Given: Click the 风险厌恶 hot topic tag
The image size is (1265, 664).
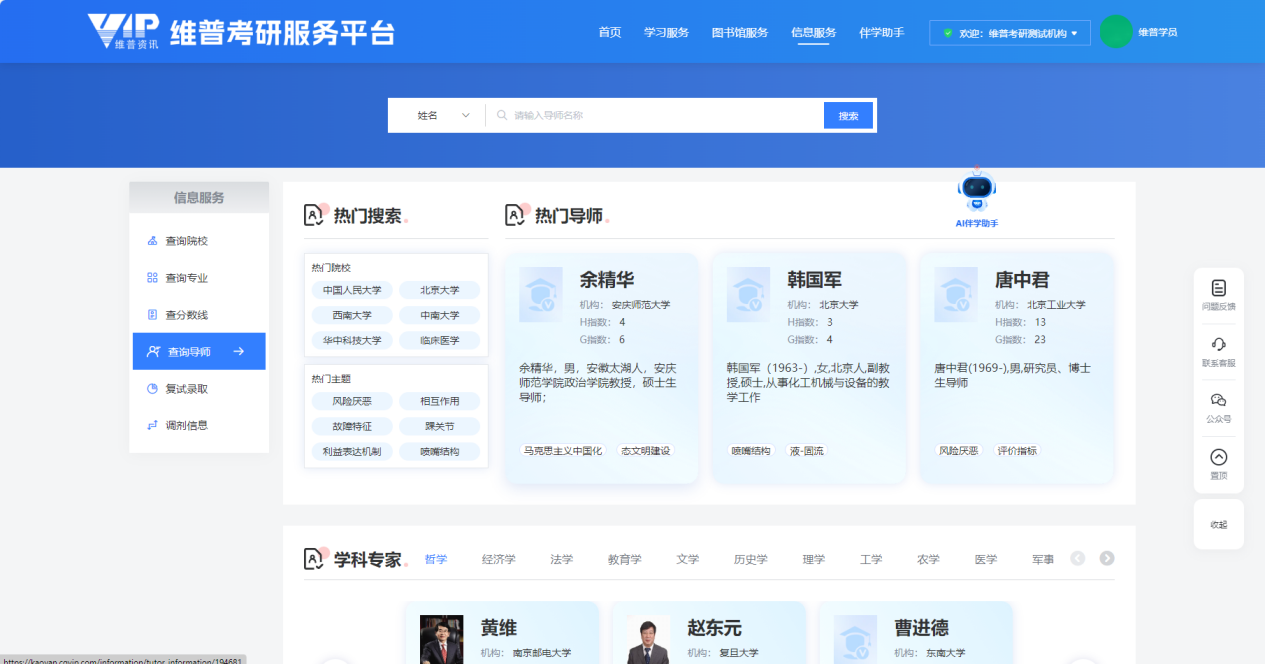Looking at the screenshot, I should coord(351,401).
